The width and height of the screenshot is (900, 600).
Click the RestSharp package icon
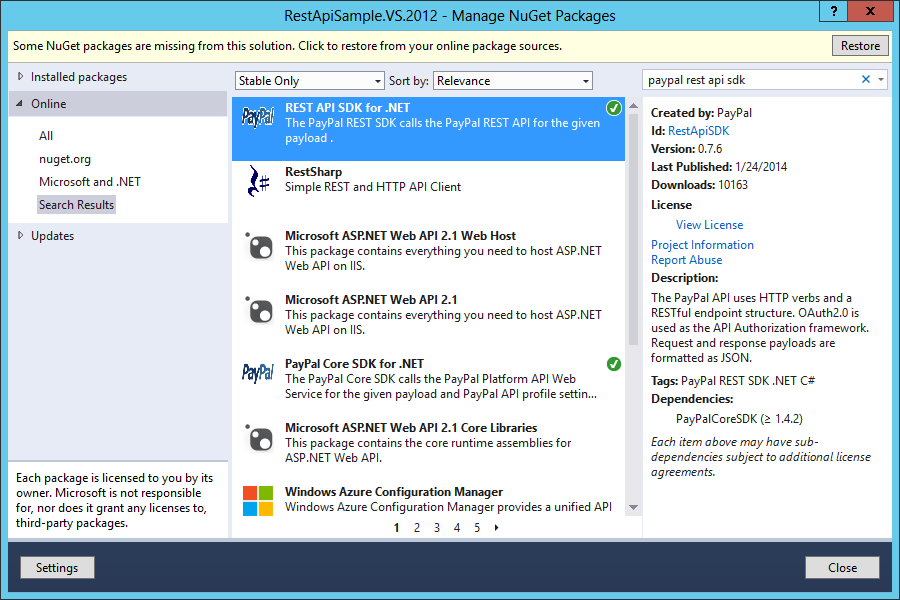pyautogui.click(x=258, y=181)
